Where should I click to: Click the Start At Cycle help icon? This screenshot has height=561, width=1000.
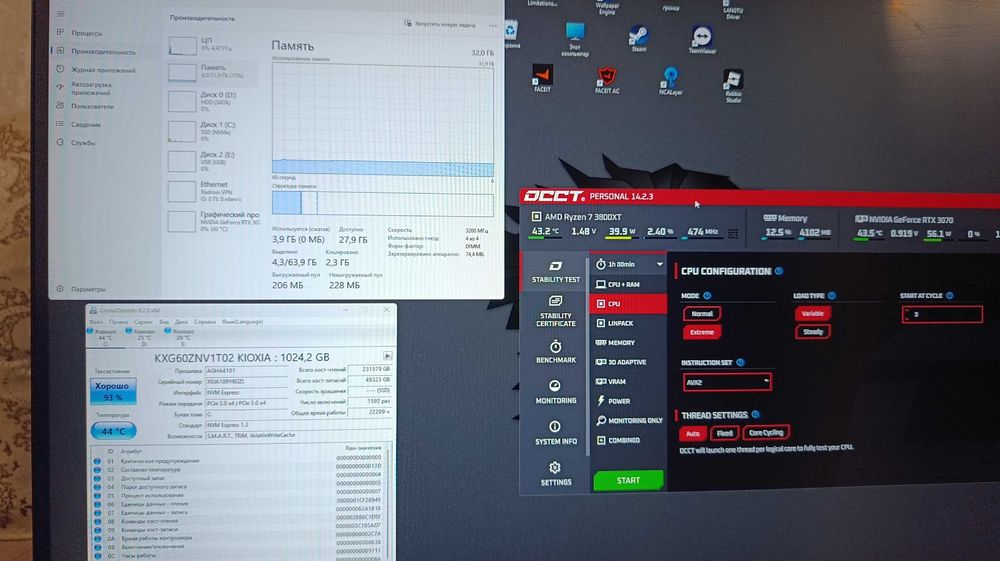click(x=950, y=296)
